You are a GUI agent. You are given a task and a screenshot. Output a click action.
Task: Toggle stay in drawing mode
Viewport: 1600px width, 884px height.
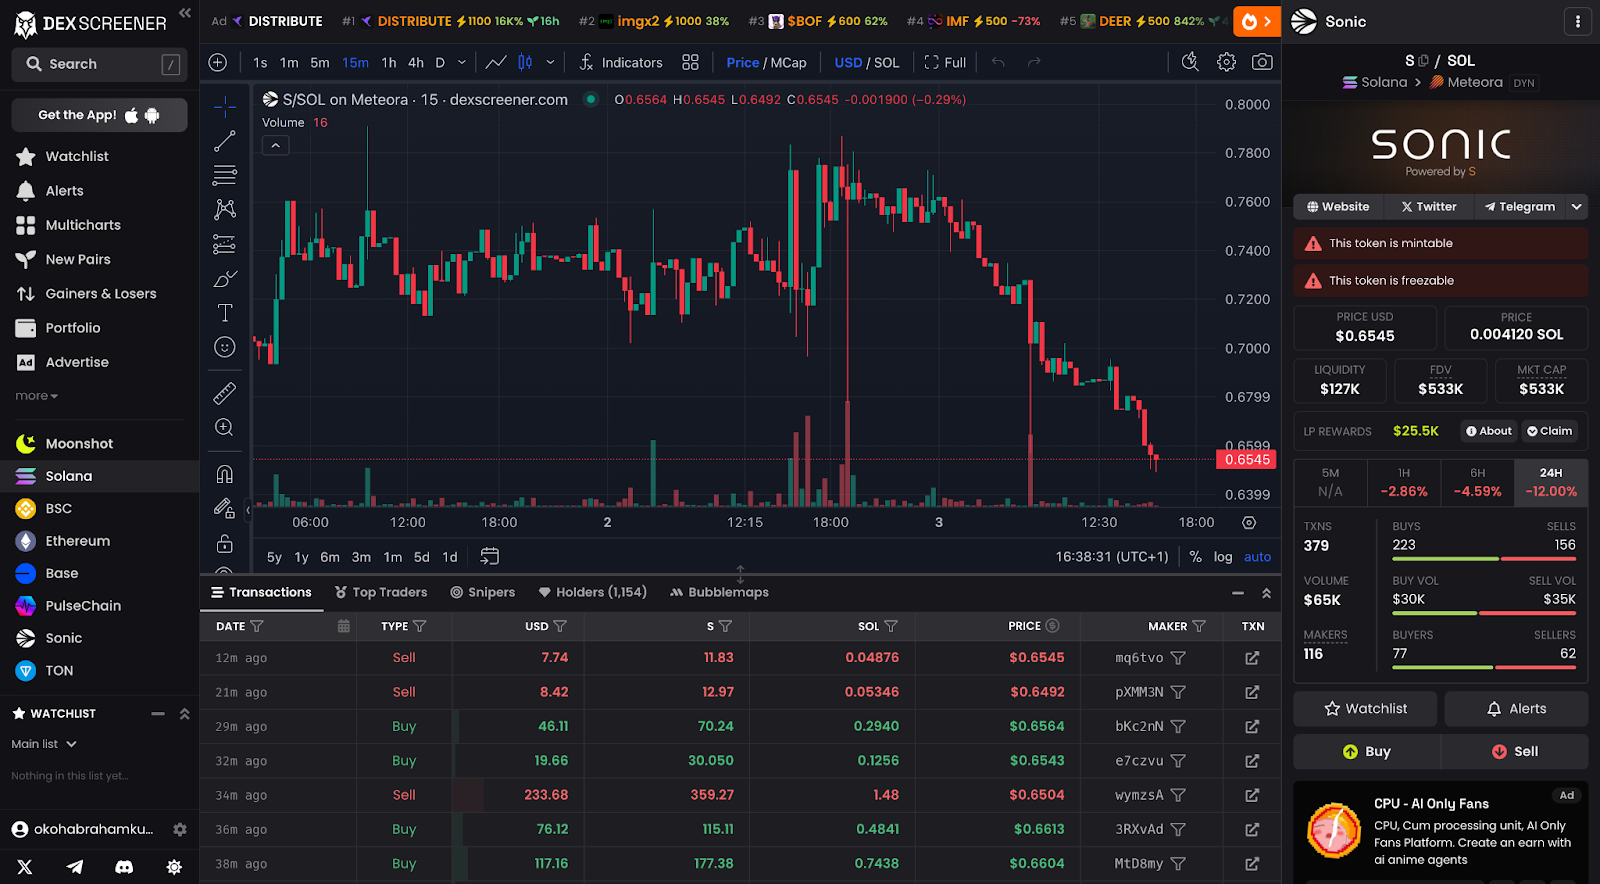(x=225, y=509)
